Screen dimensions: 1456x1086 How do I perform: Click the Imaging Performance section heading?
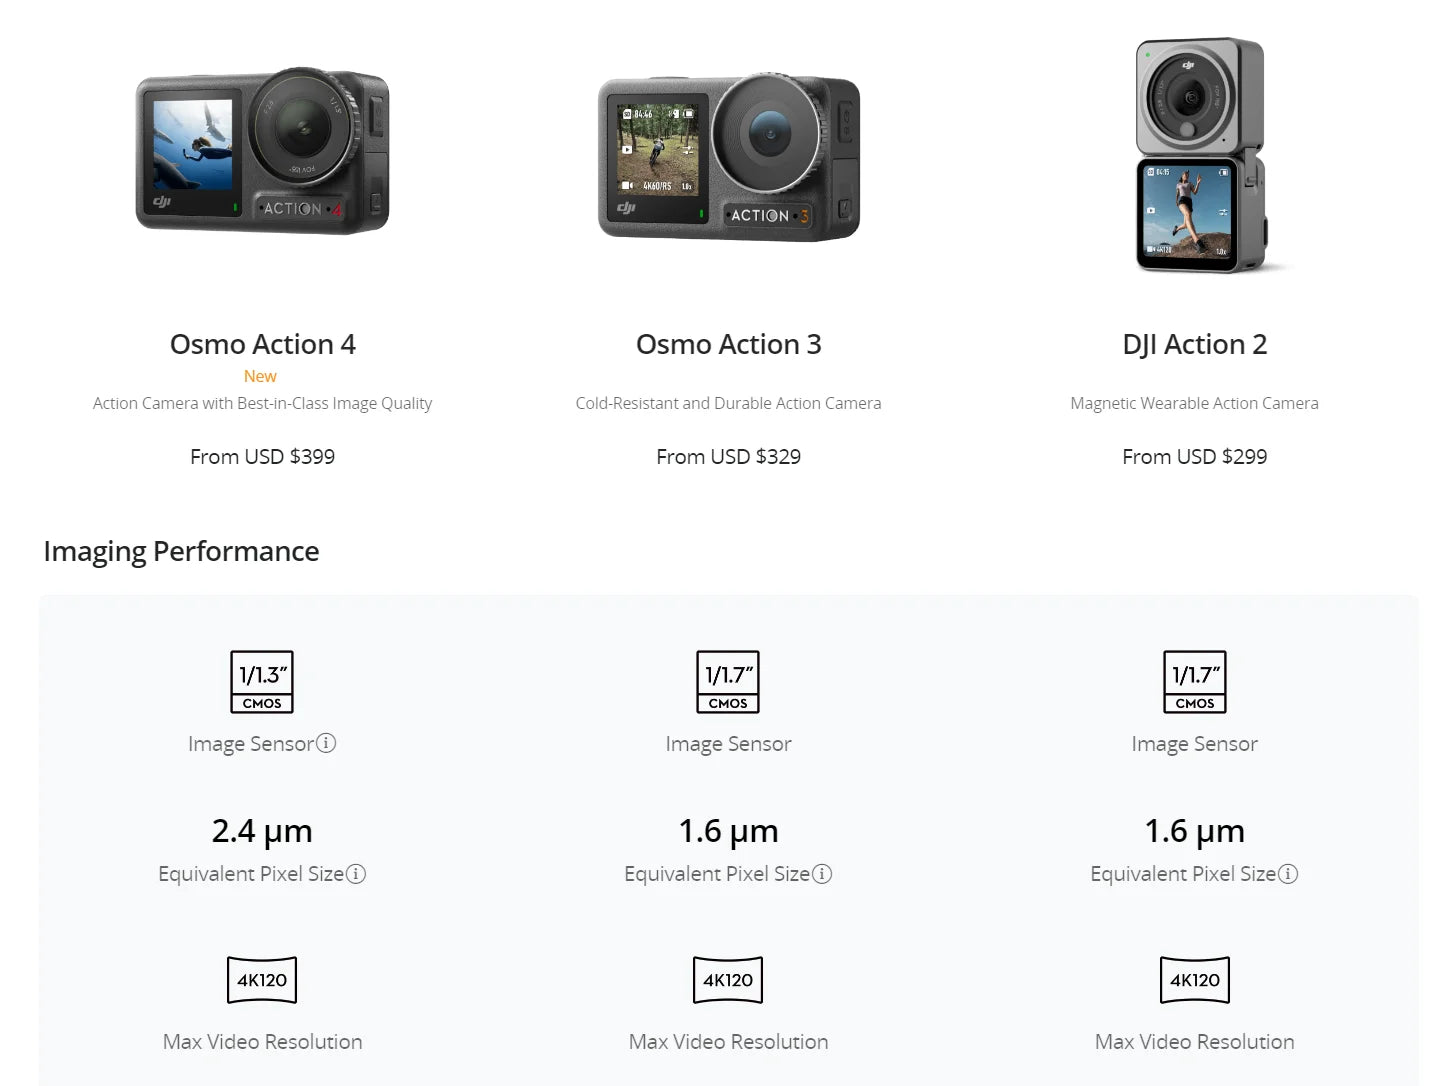pyautogui.click(x=181, y=551)
